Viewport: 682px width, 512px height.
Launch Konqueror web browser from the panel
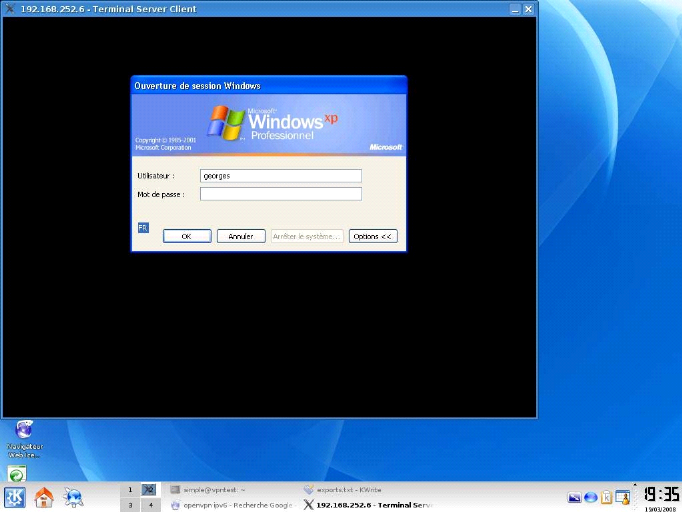click(74, 498)
